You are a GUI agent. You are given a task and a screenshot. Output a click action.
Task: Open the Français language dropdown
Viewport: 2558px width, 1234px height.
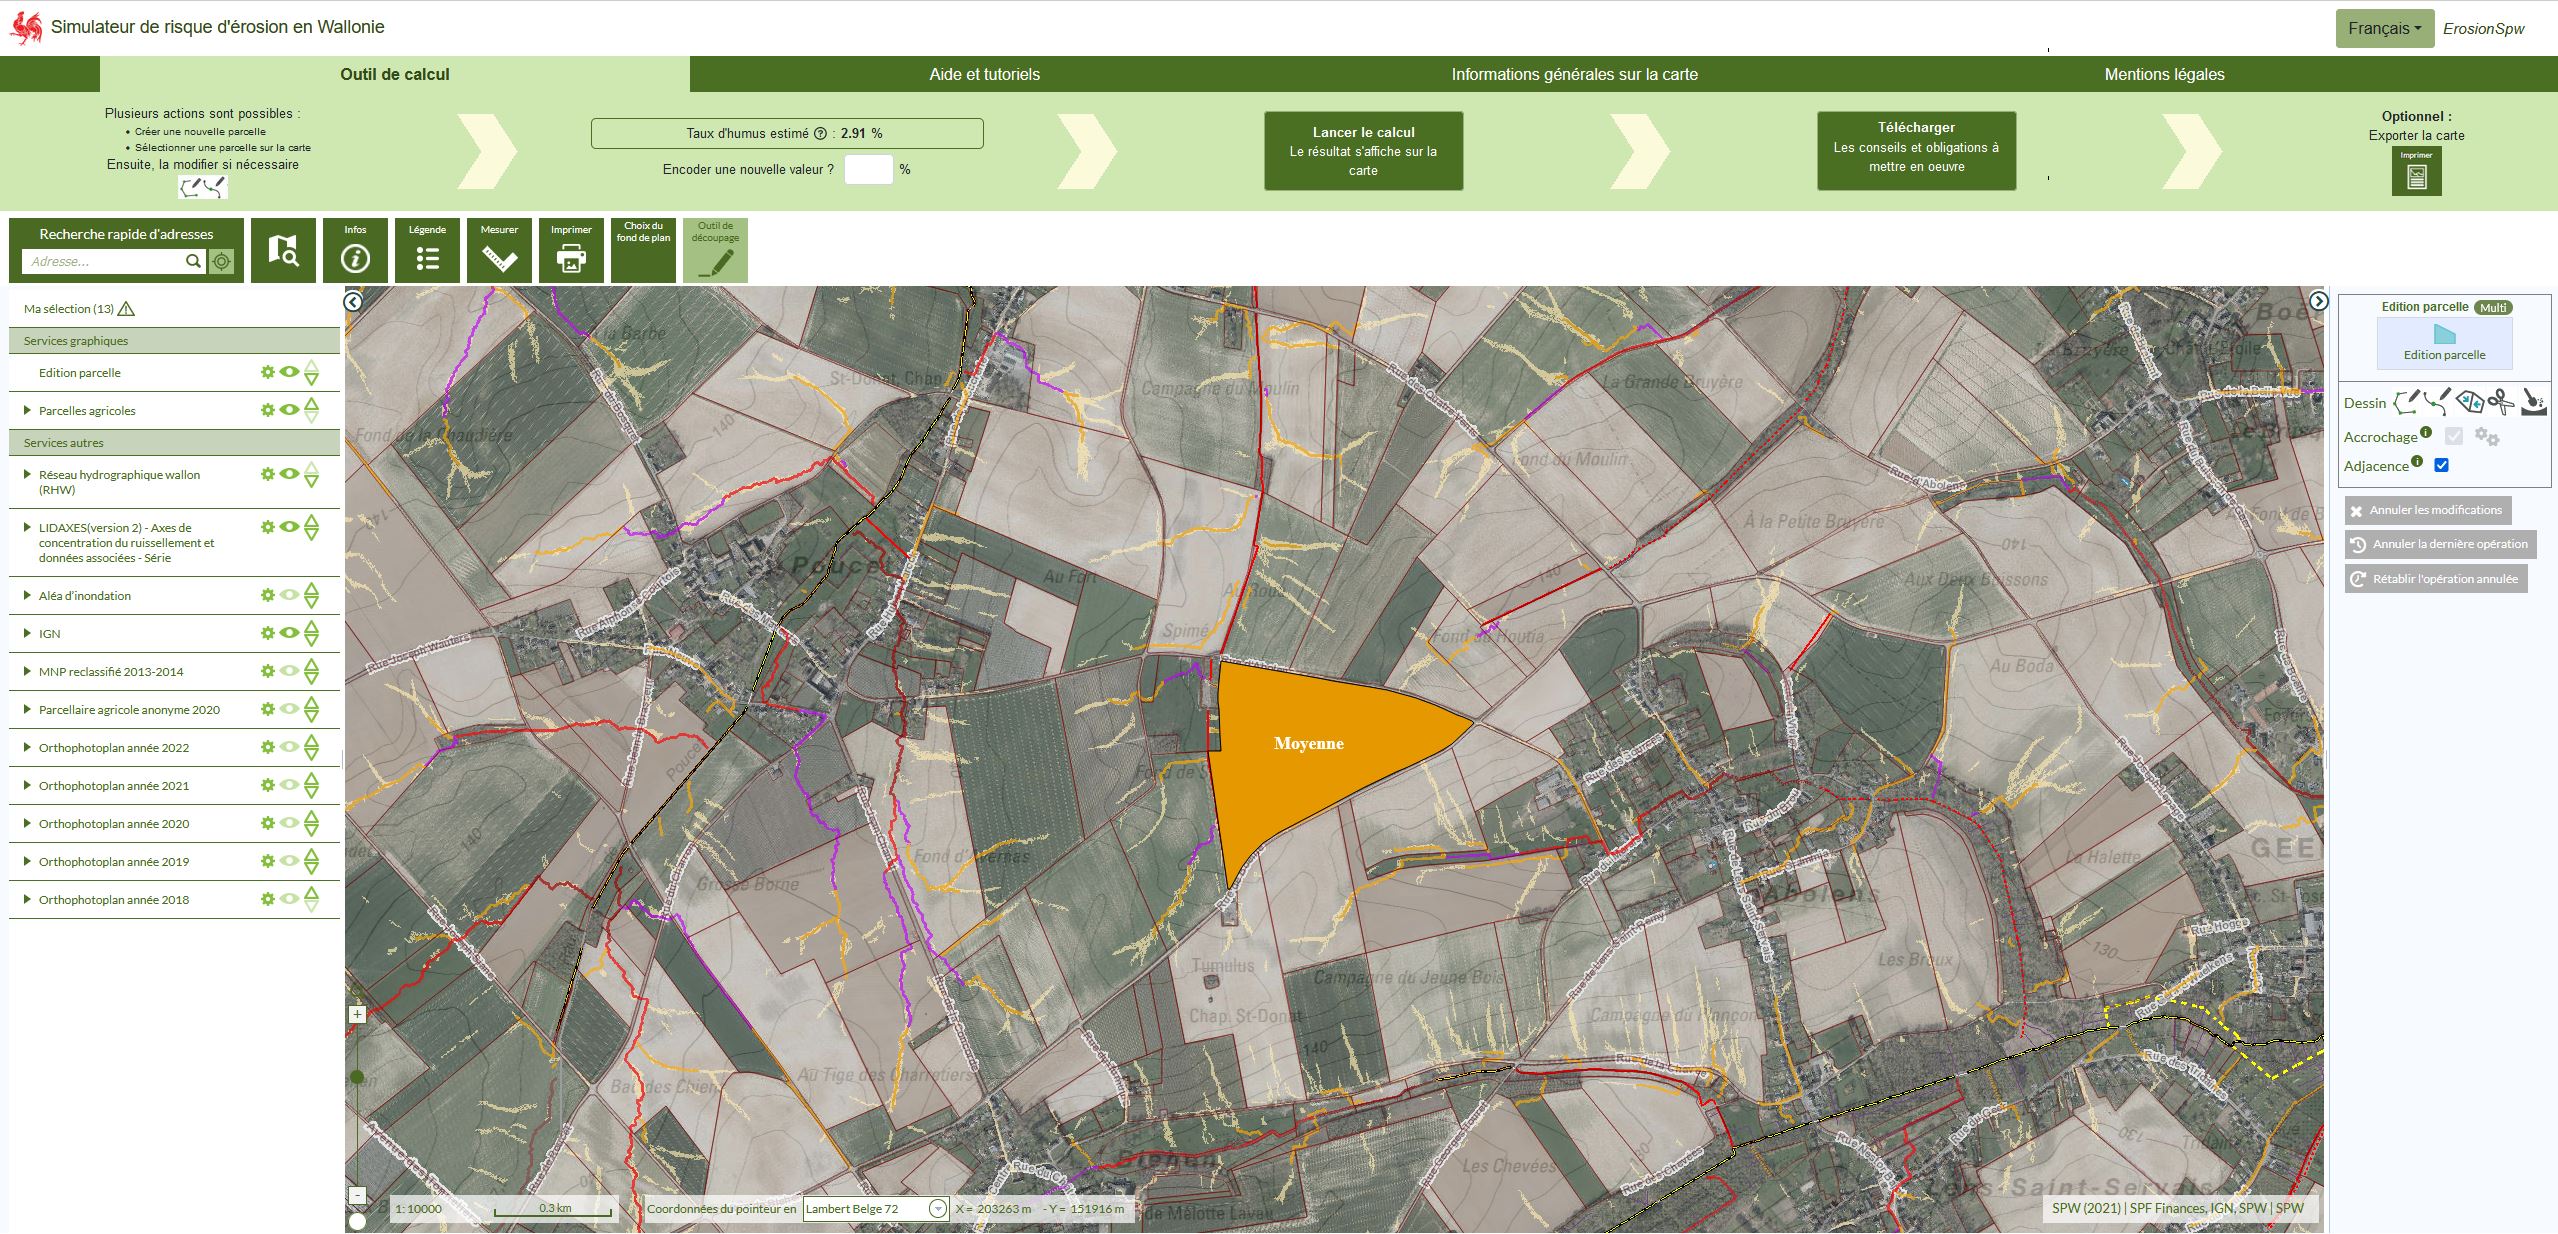[2384, 29]
